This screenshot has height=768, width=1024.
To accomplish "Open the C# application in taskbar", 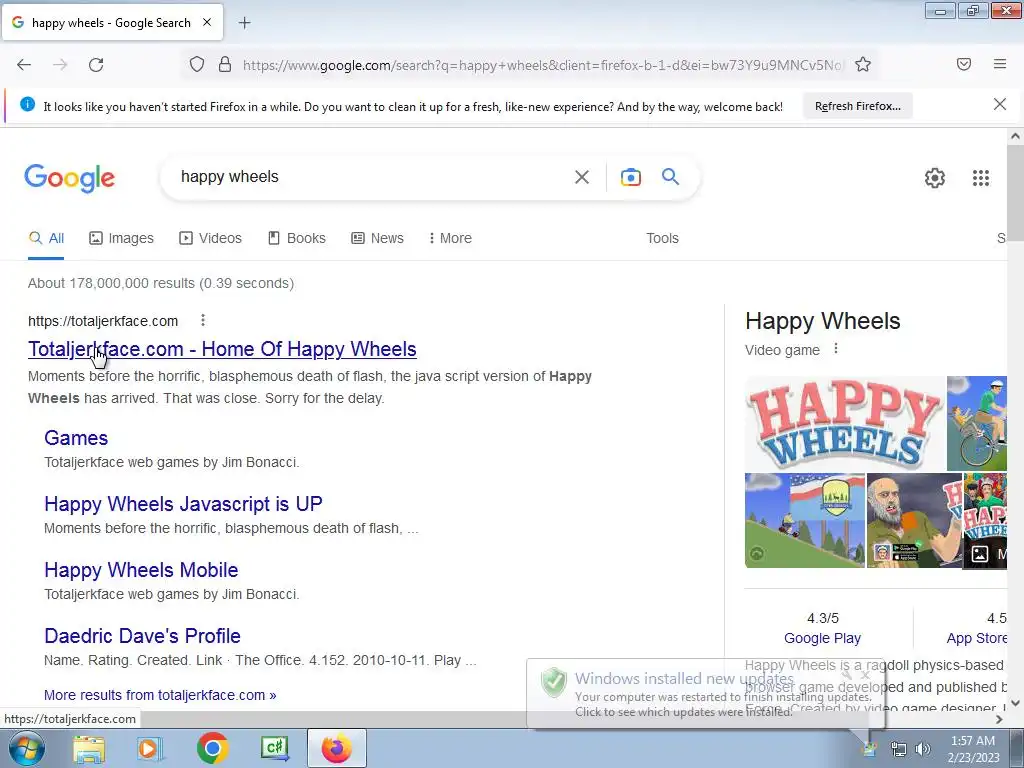I will 274,748.
